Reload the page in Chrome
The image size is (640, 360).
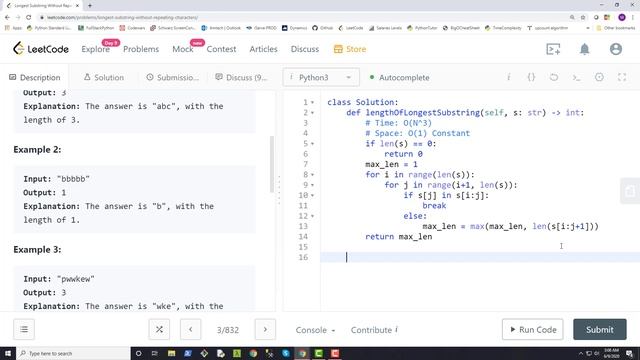click(29, 17)
